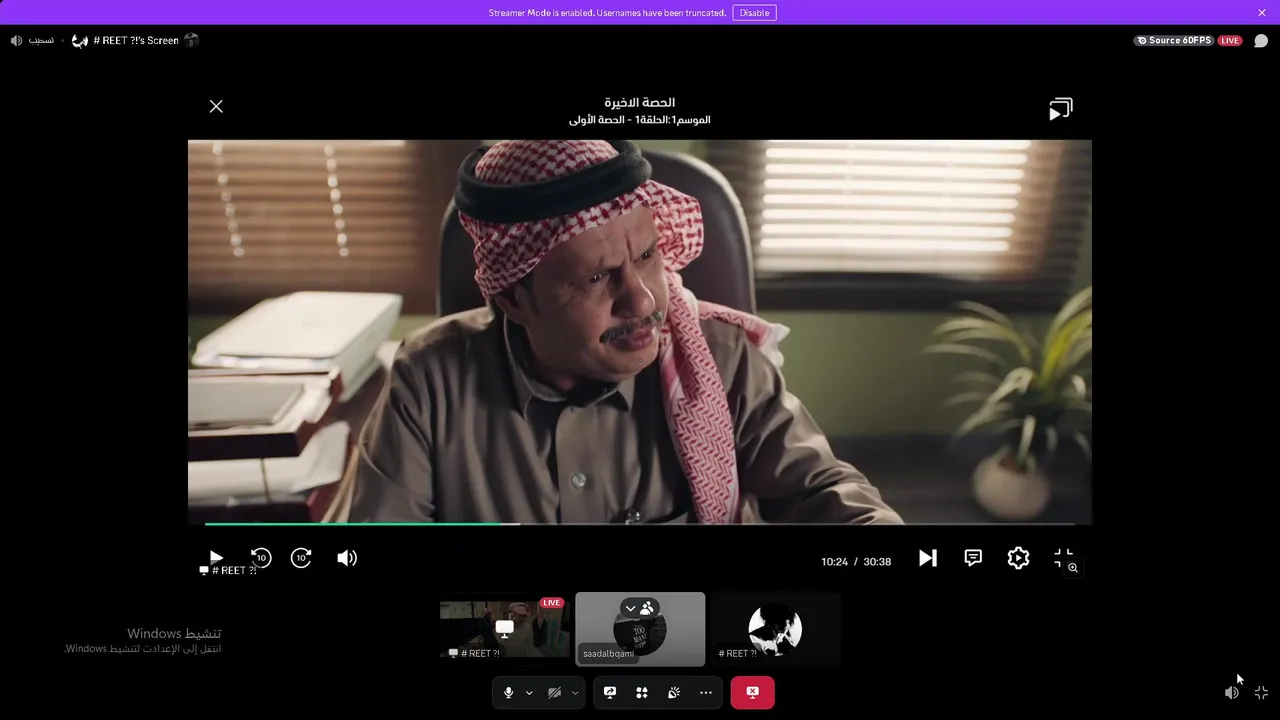Skip to next episode

pos(928,558)
